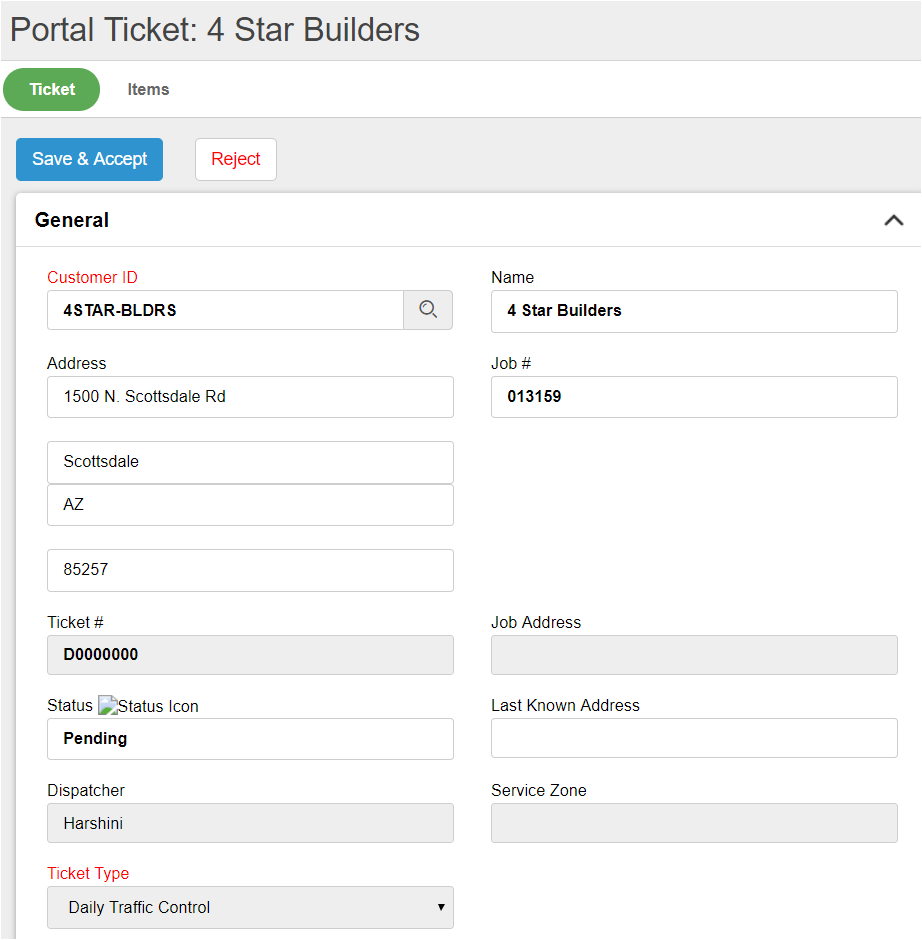The height and width of the screenshot is (940, 922).
Task: Open the Ticket Type dropdown
Action: pyautogui.click(x=250, y=908)
